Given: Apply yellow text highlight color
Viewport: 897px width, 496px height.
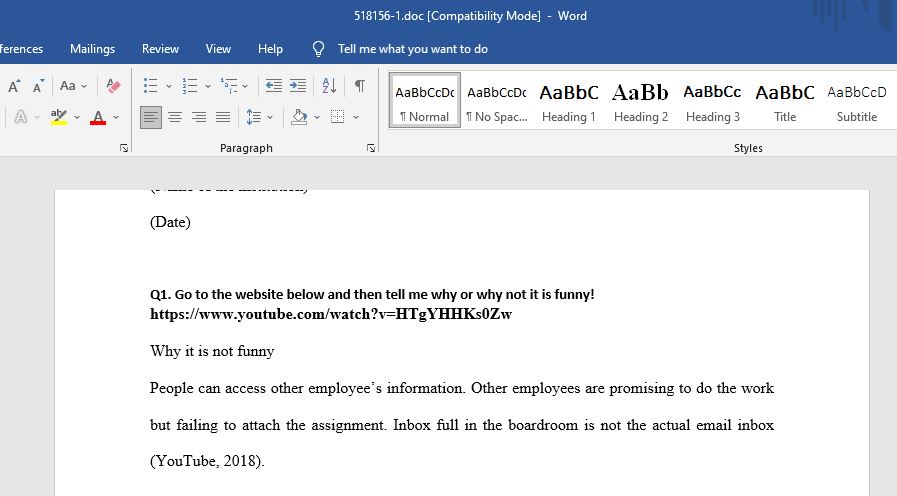Looking at the screenshot, I should click(x=58, y=117).
